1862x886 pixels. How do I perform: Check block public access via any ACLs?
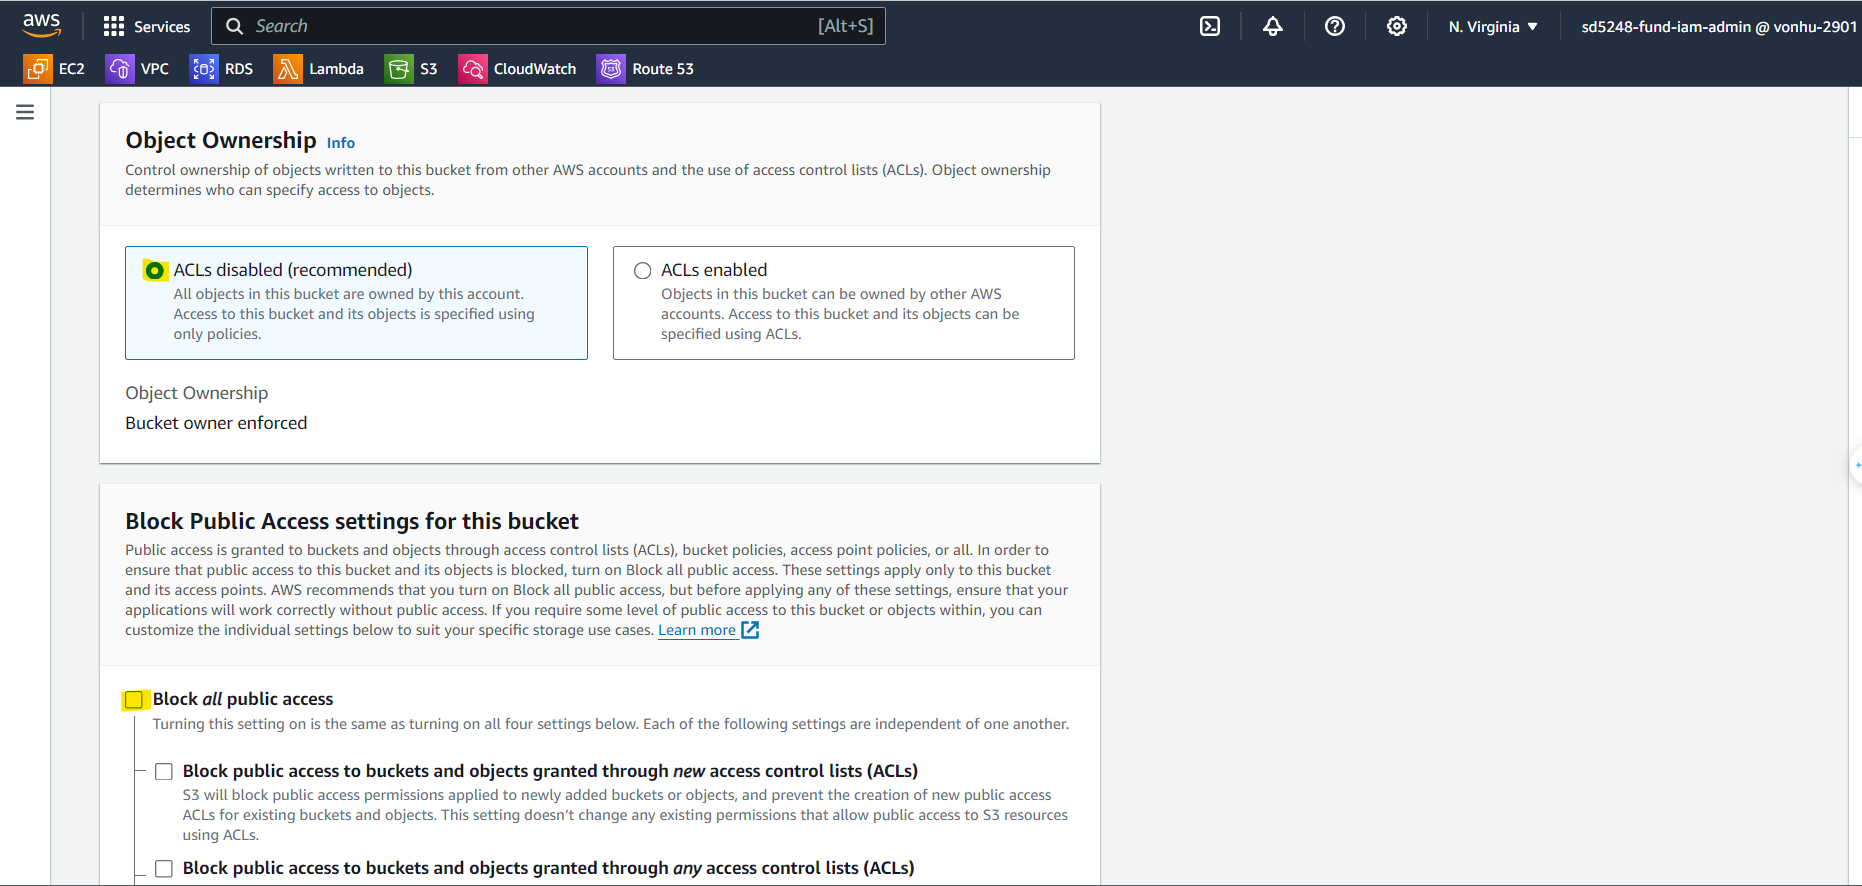coord(164,868)
